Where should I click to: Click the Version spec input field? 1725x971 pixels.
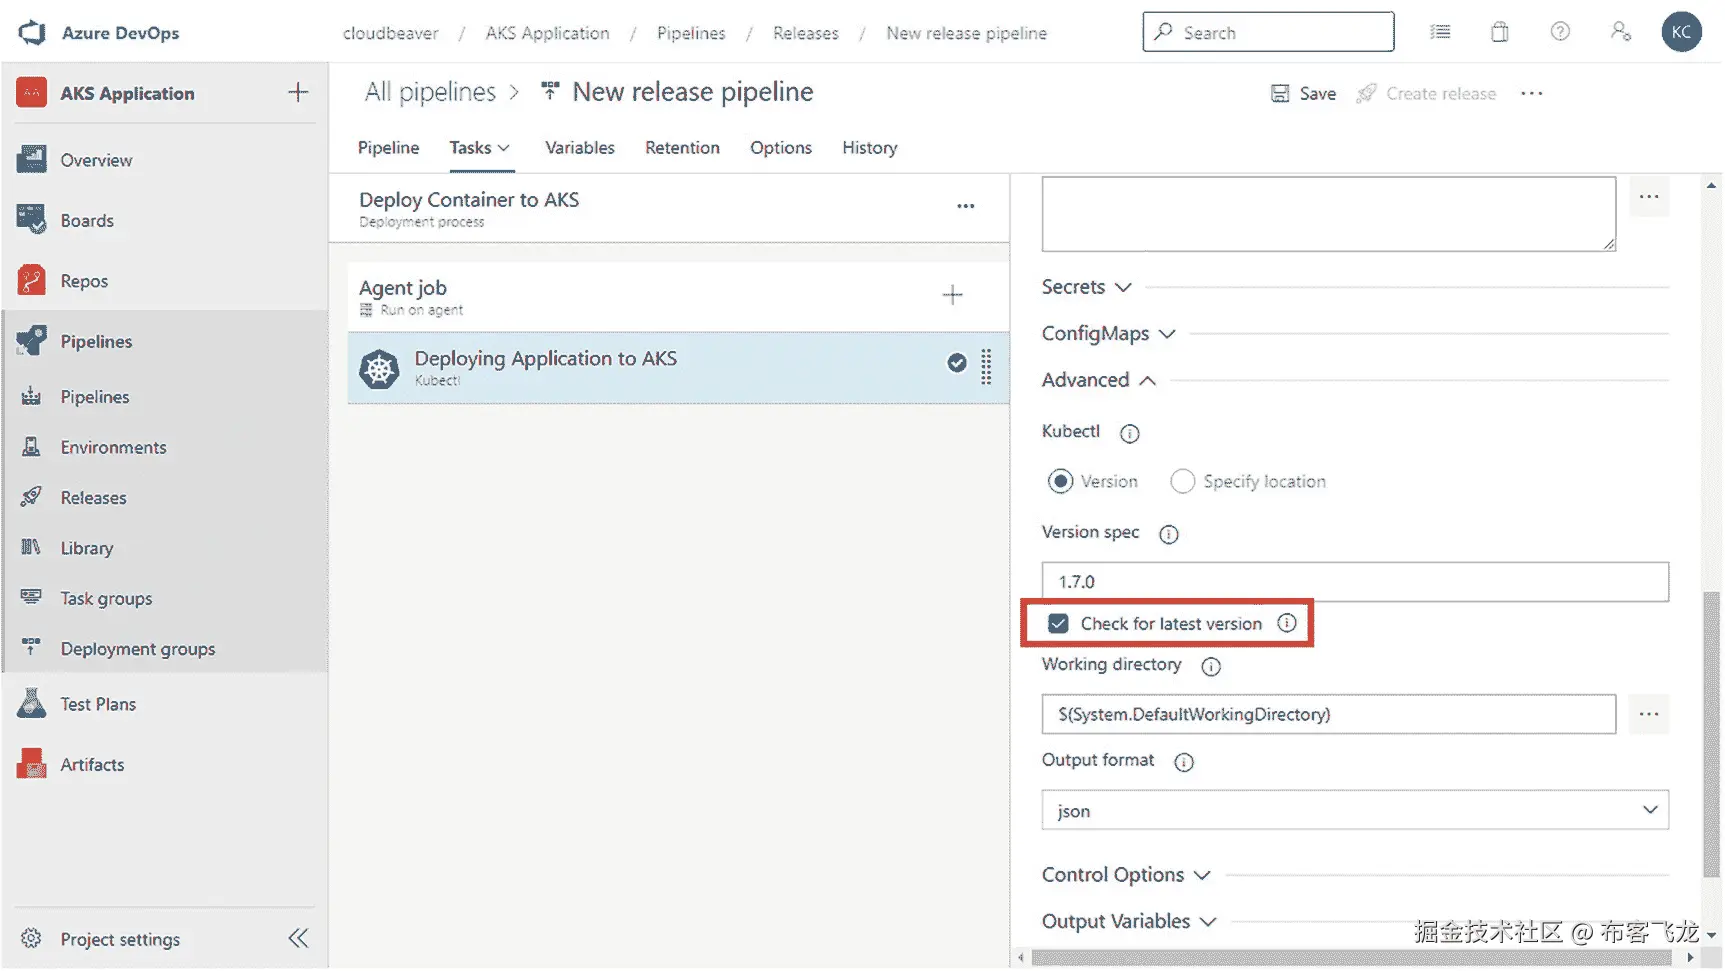click(x=1355, y=582)
